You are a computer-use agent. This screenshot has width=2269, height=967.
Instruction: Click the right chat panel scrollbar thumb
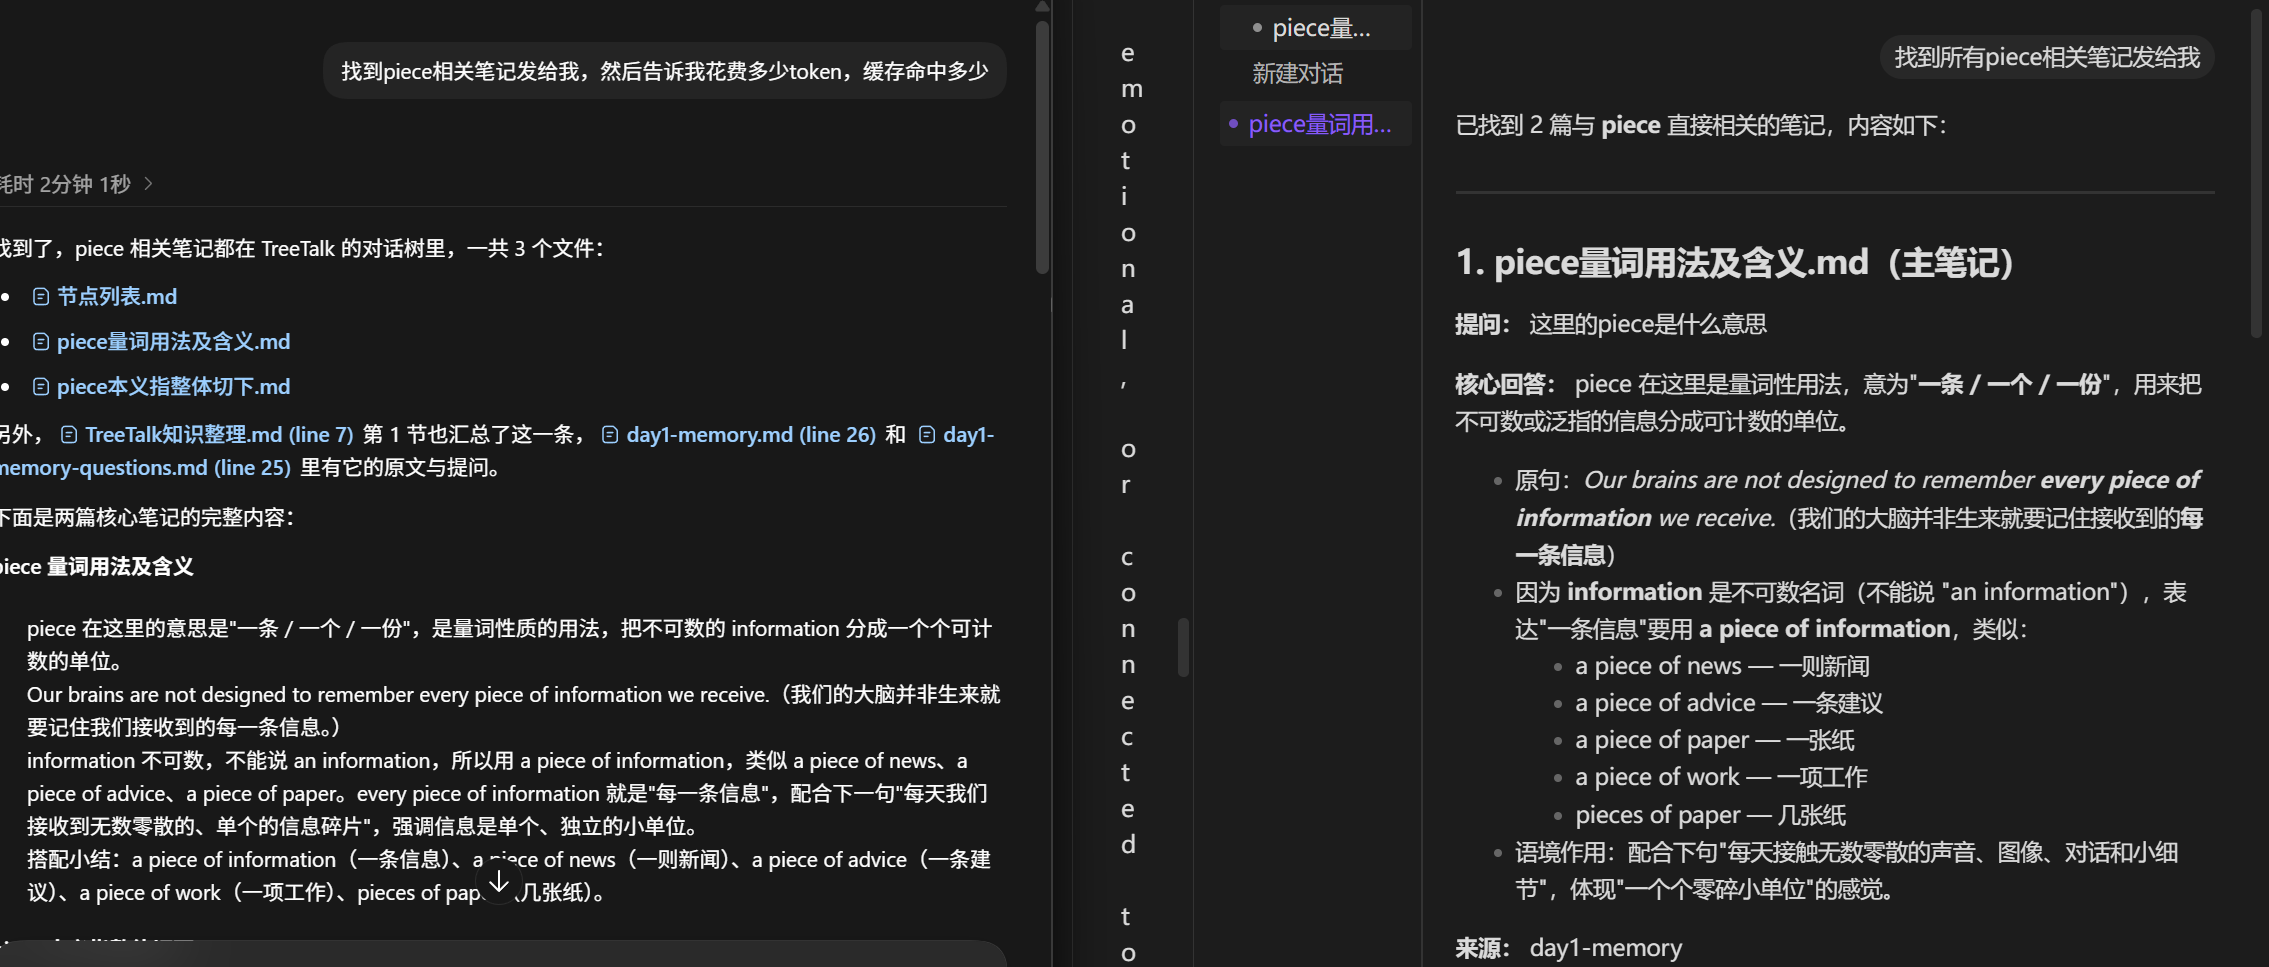tap(2256, 174)
